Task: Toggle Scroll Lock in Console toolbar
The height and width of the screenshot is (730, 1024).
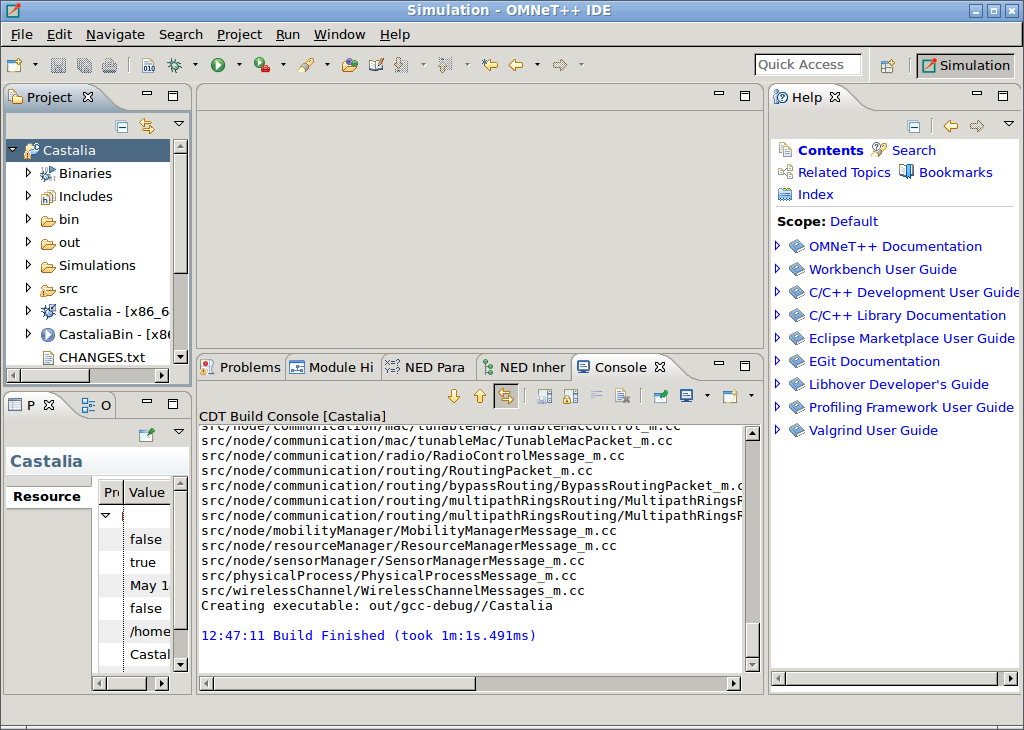Action: (571, 396)
